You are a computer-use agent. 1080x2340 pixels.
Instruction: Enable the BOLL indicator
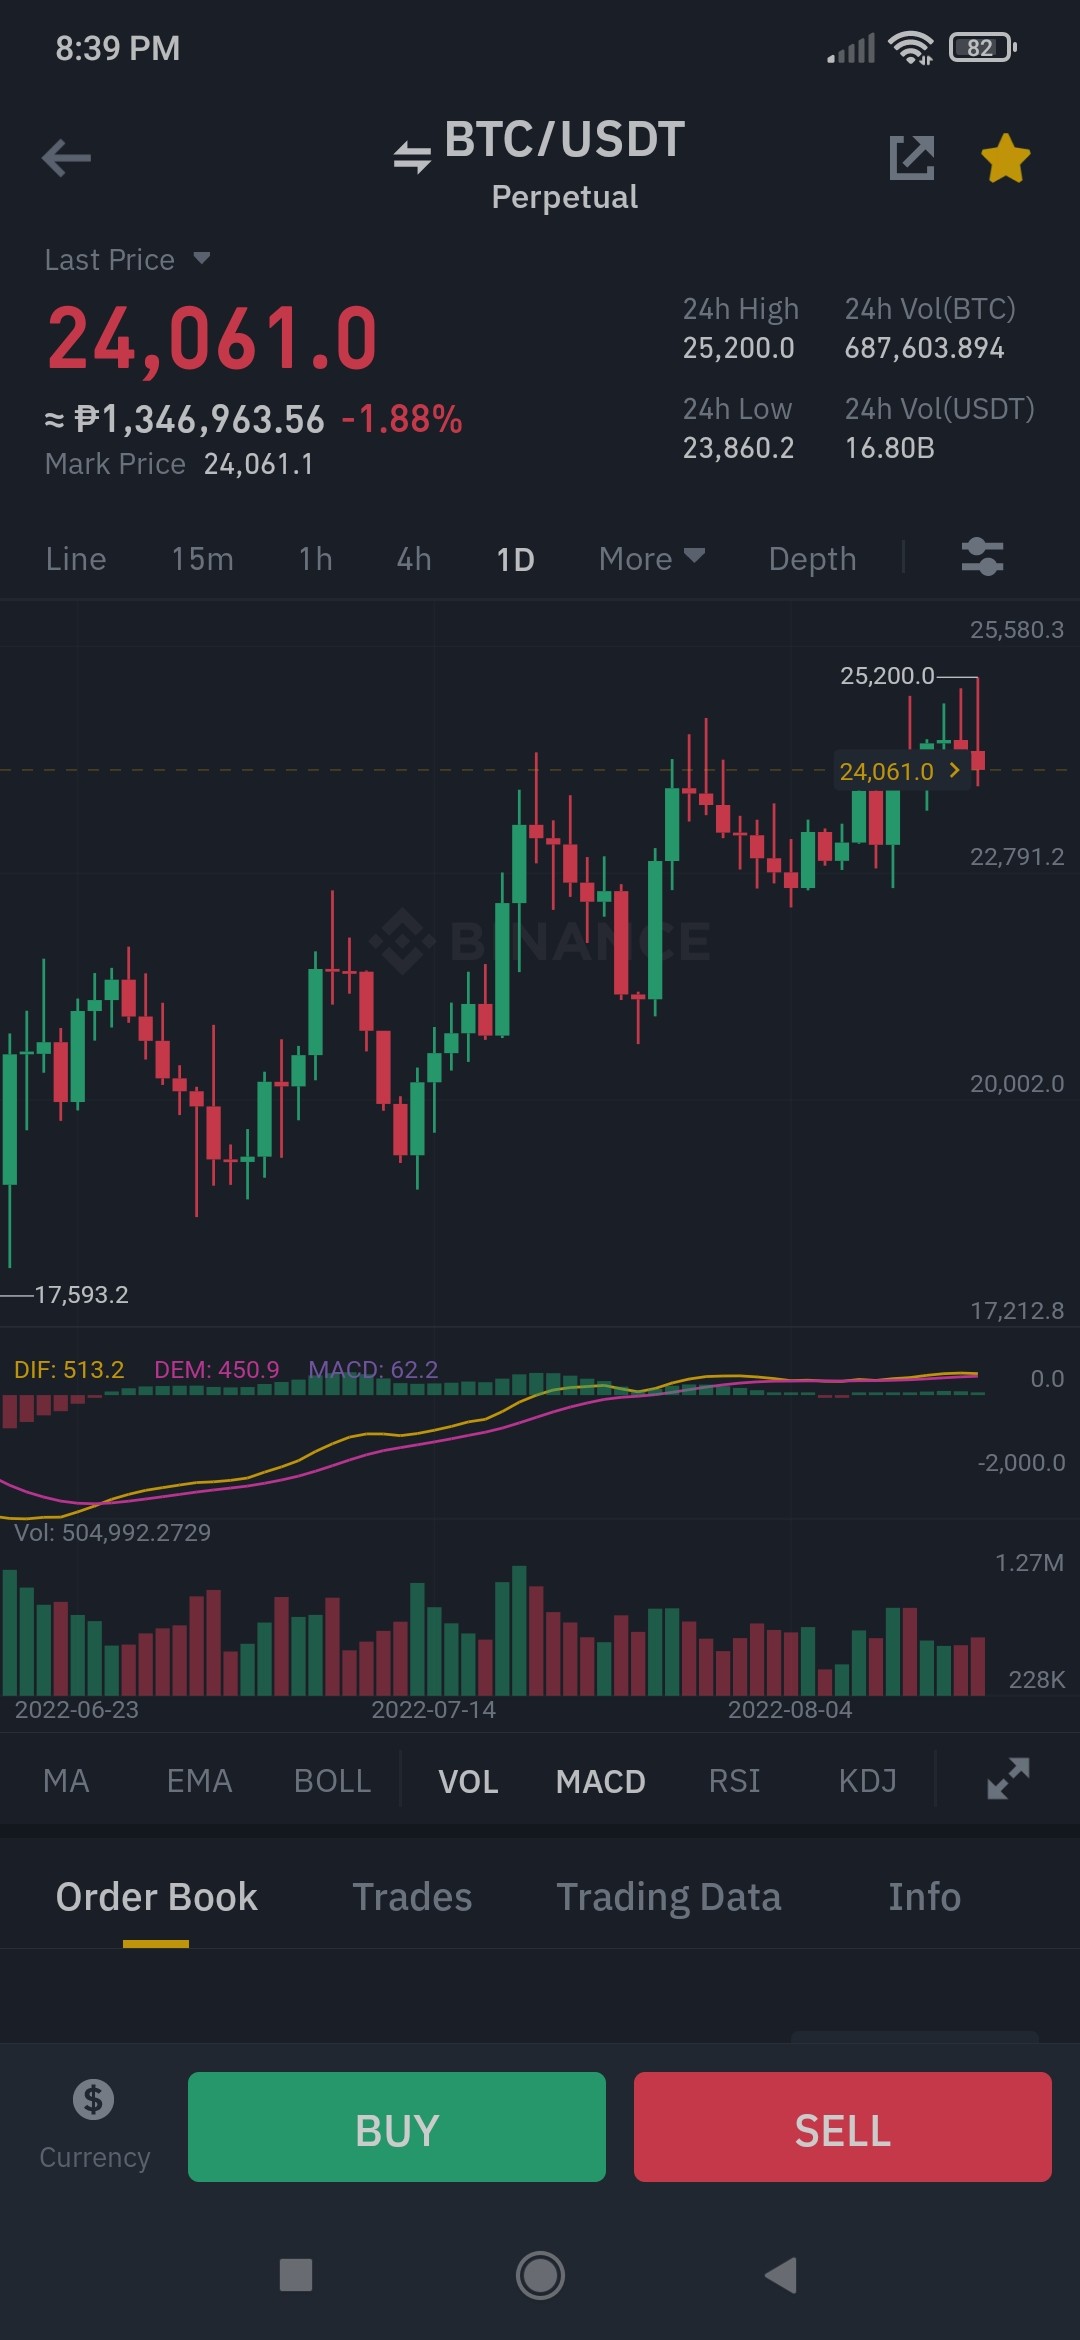click(x=332, y=1781)
